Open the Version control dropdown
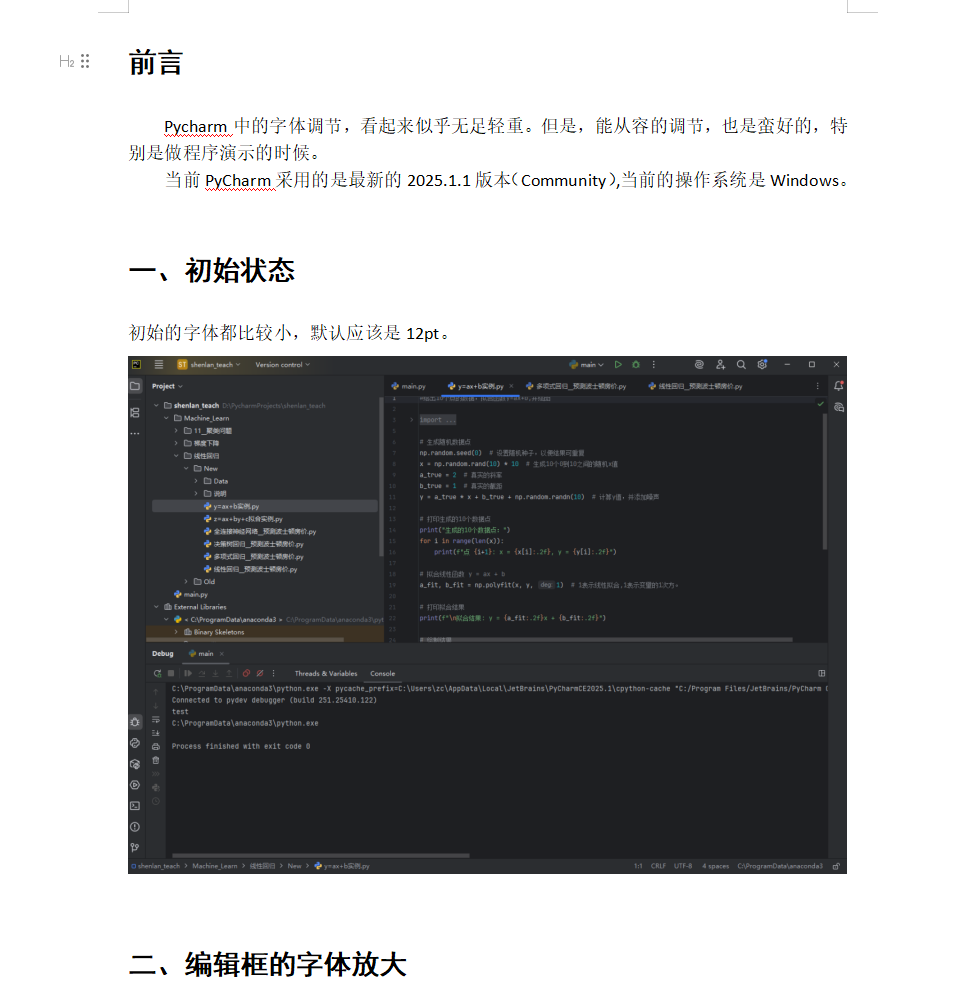973x1005 pixels. click(282, 365)
